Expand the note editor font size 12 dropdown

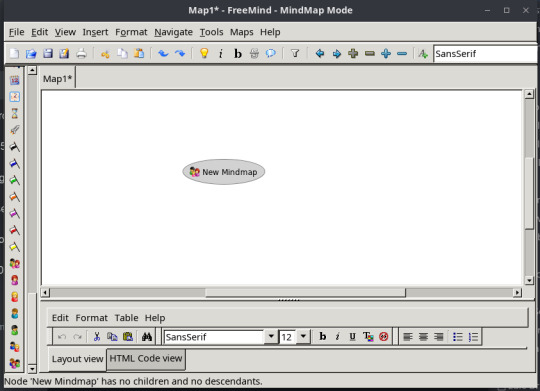[x=303, y=337]
